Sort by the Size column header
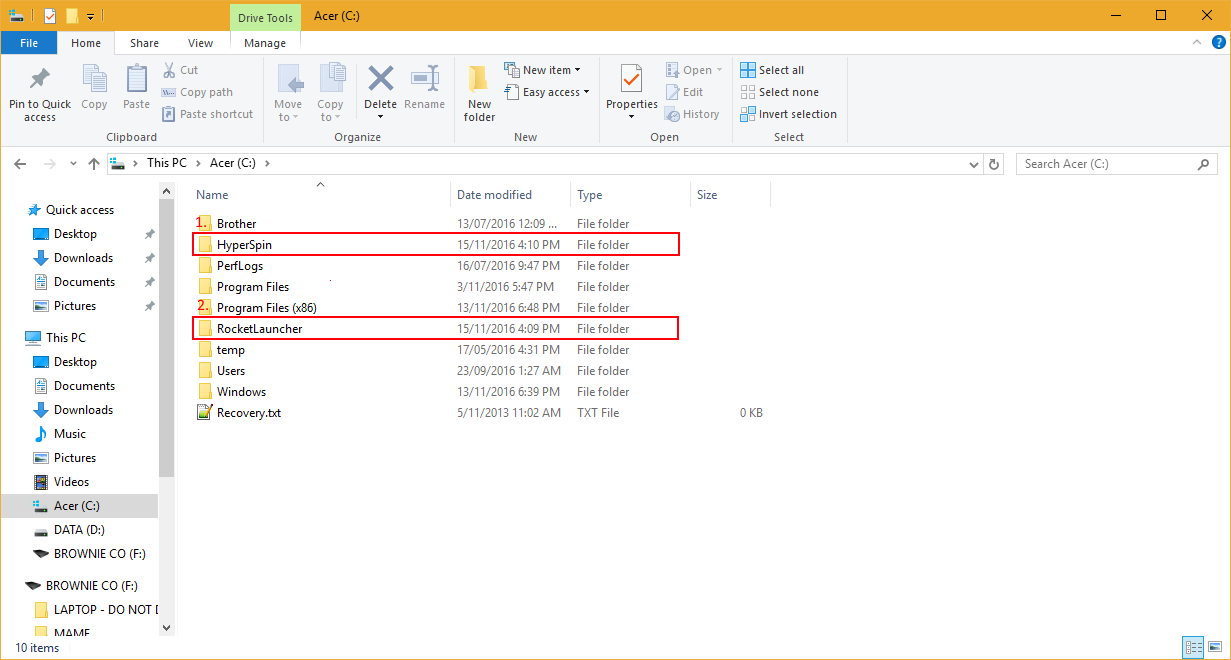1231x660 pixels. [730, 195]
